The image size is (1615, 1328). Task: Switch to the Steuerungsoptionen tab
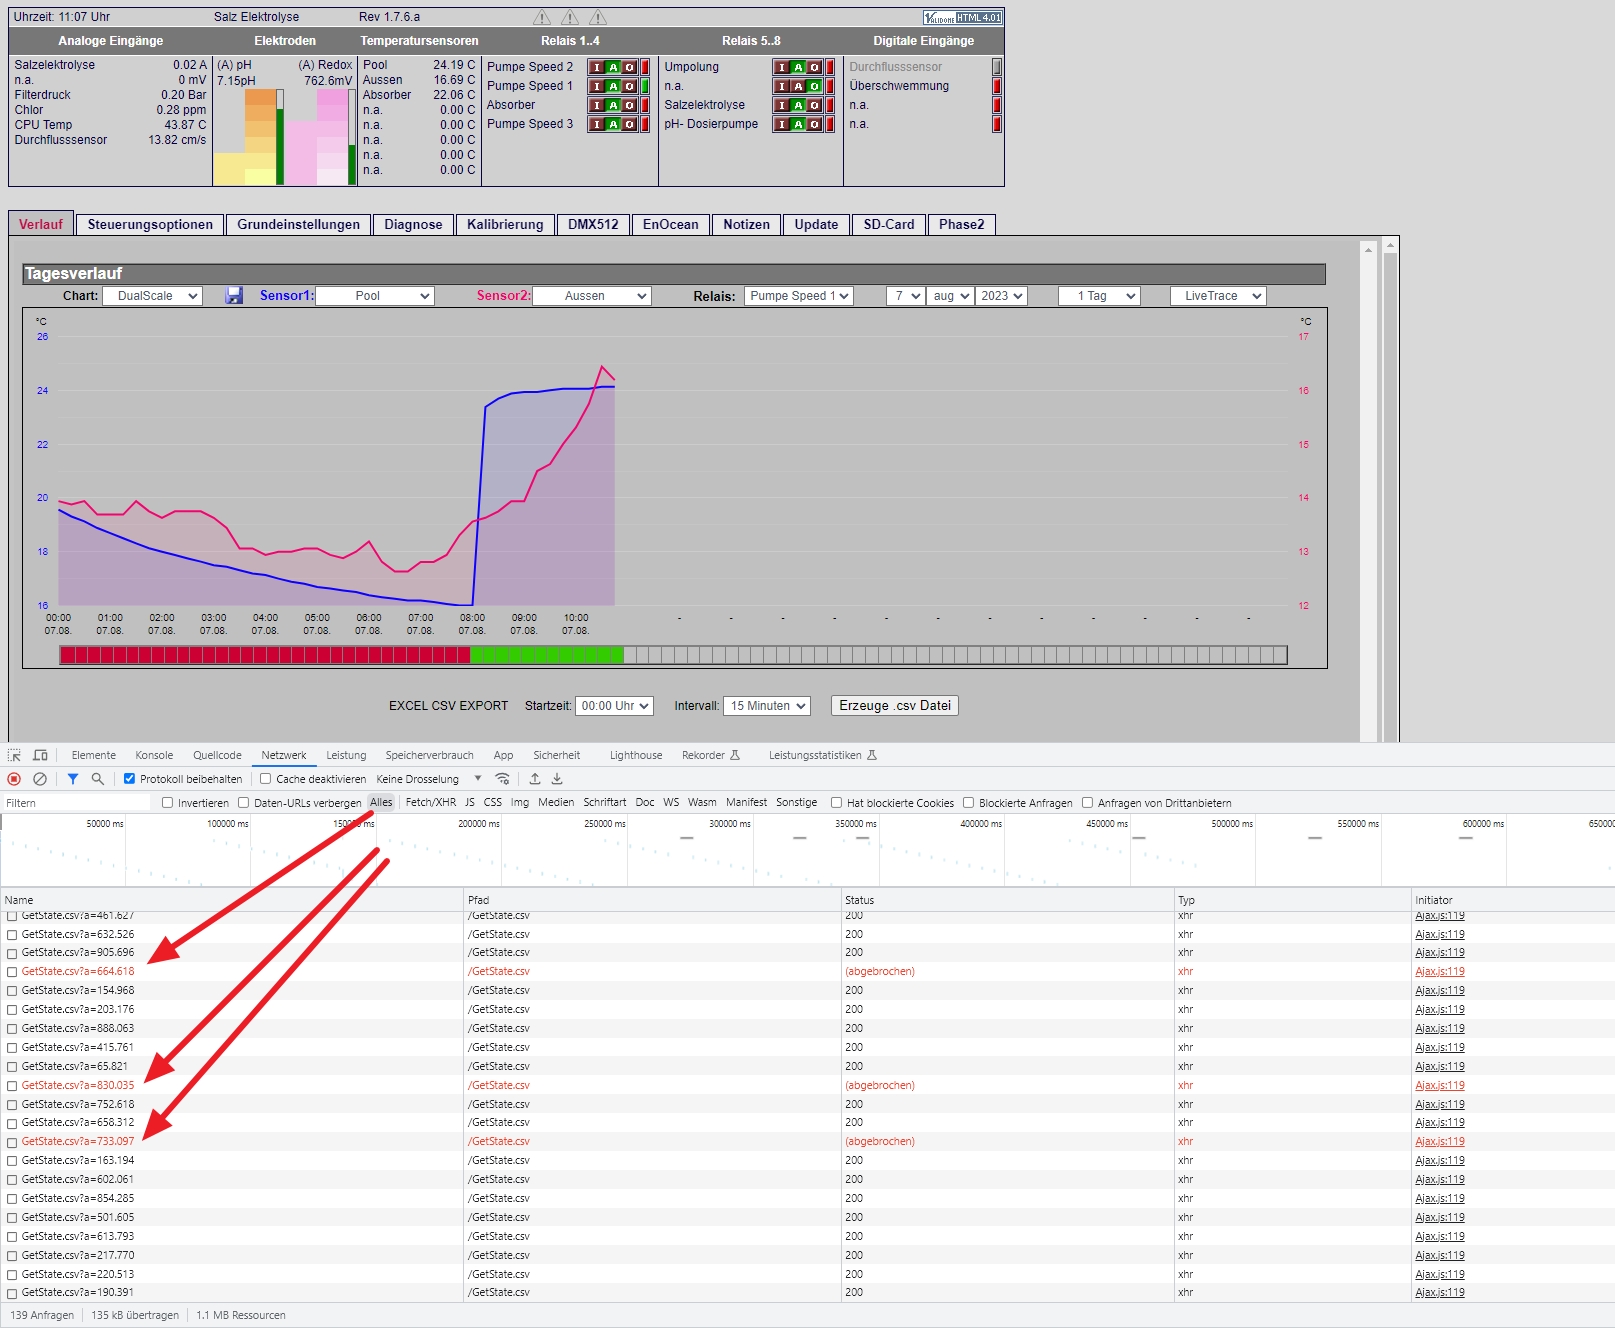tap(150, 225)
